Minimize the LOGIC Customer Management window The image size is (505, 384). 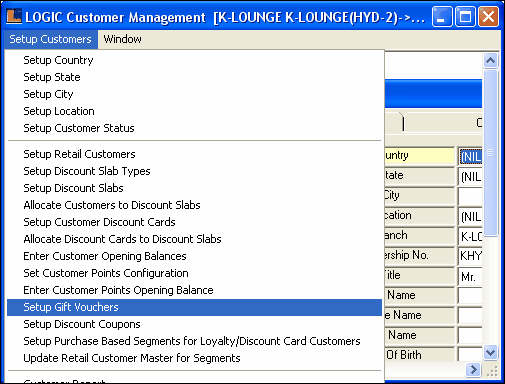[442, 17]
